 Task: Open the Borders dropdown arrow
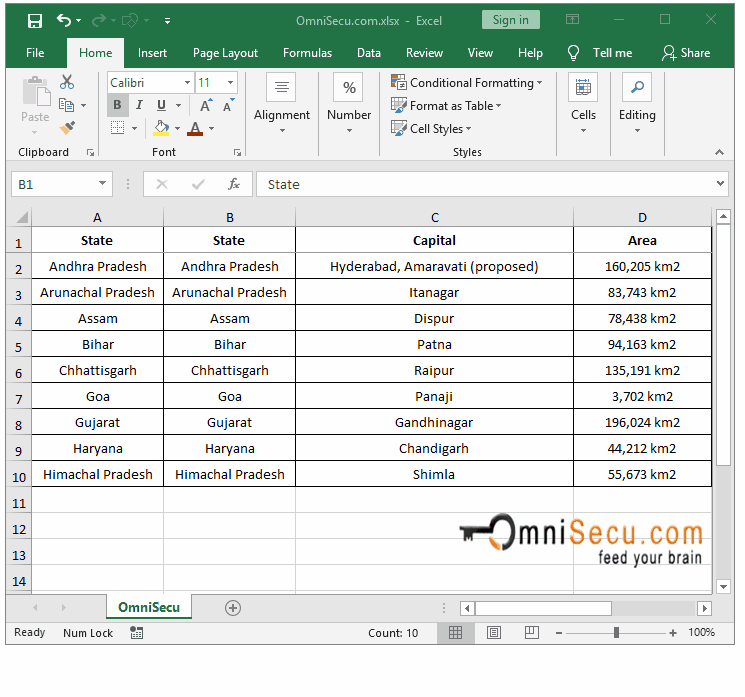[134, 128]
